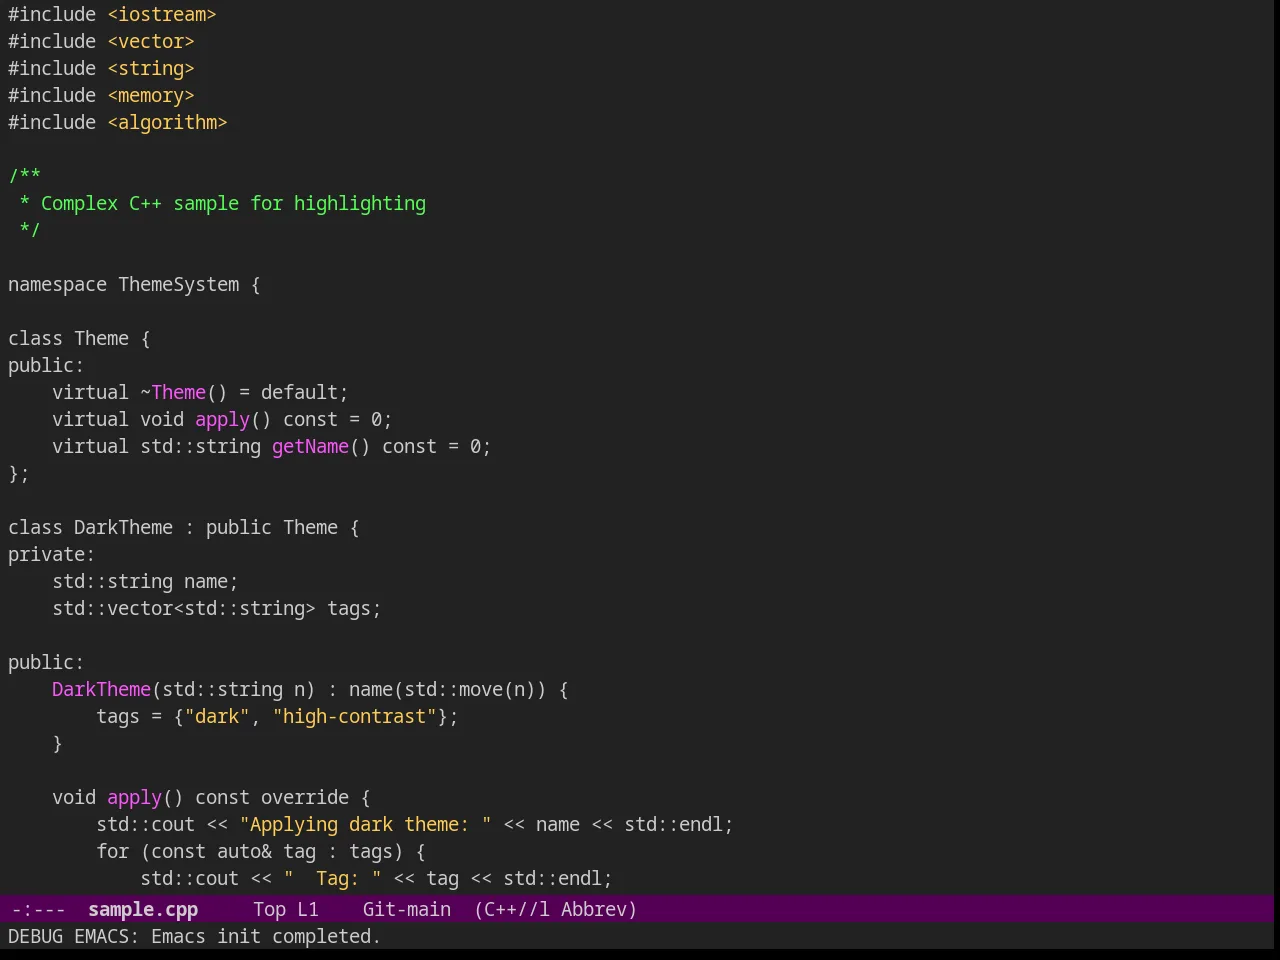Click the <string> header in the include line
Screen dimensions: 1280x960
tap(151, 68)
